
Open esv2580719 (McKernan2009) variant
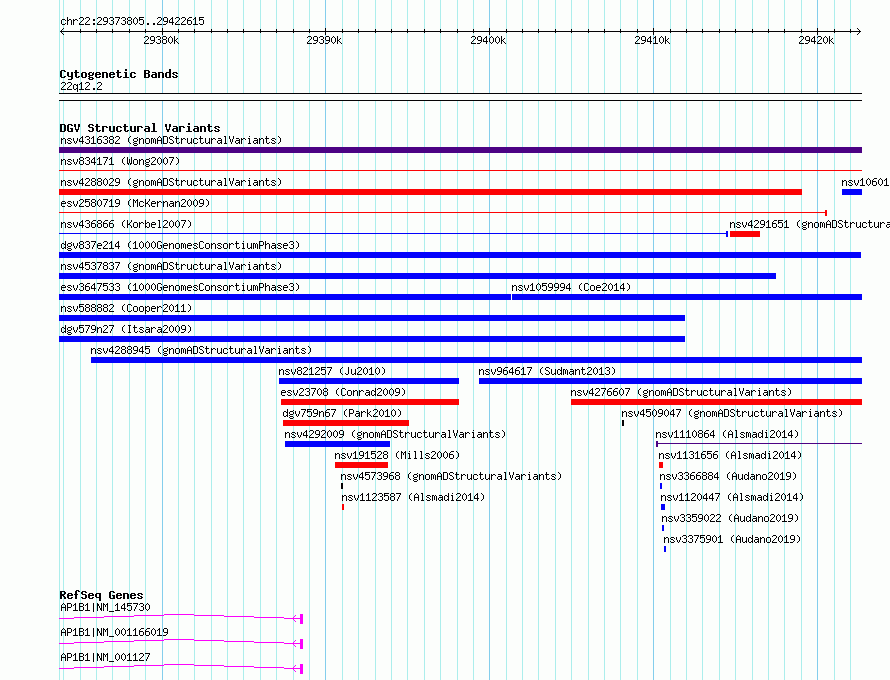tap(135, 203)
